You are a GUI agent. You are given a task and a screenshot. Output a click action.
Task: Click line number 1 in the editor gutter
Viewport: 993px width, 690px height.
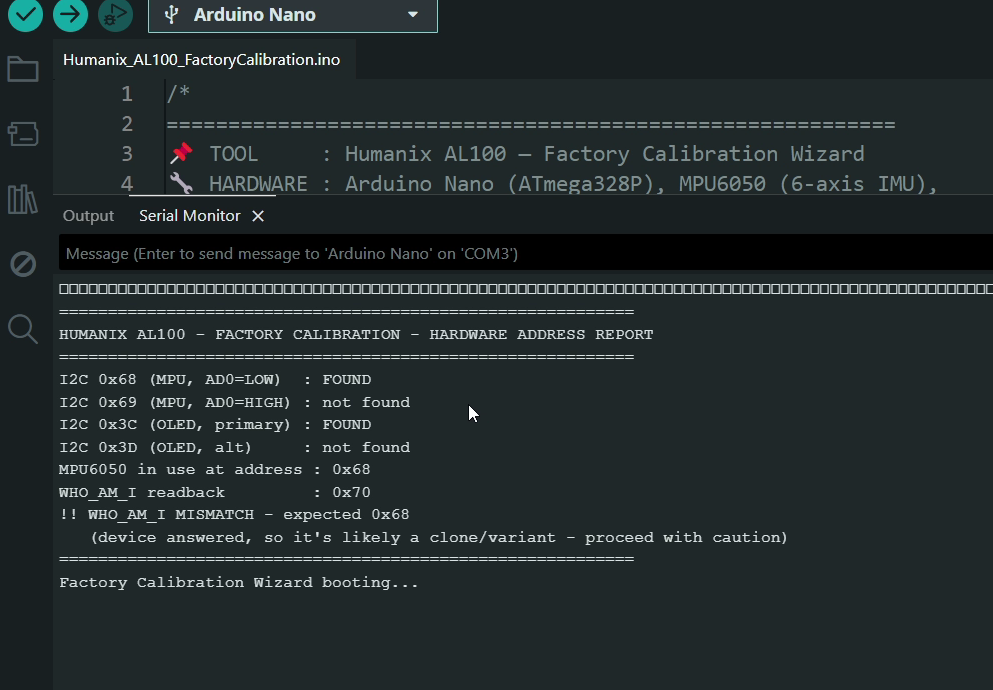(x=127, y=94)
